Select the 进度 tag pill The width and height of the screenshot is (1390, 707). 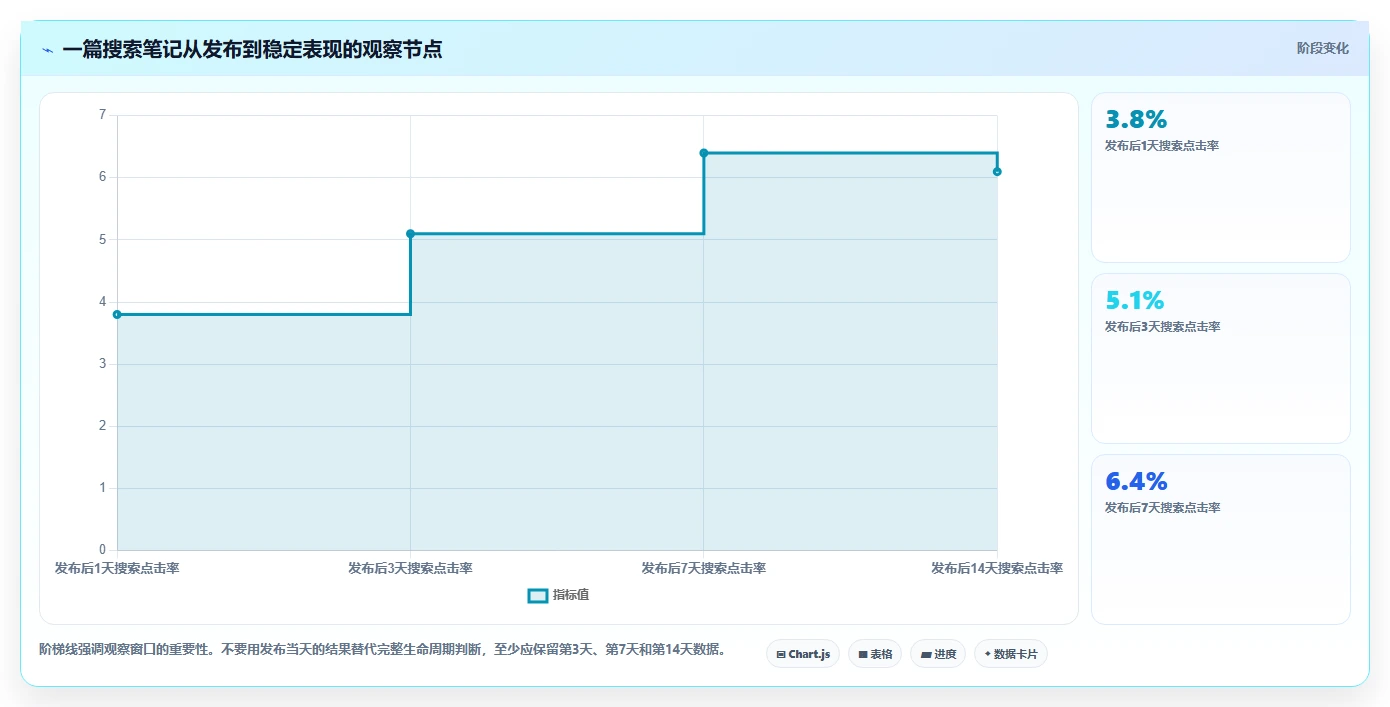938,654
